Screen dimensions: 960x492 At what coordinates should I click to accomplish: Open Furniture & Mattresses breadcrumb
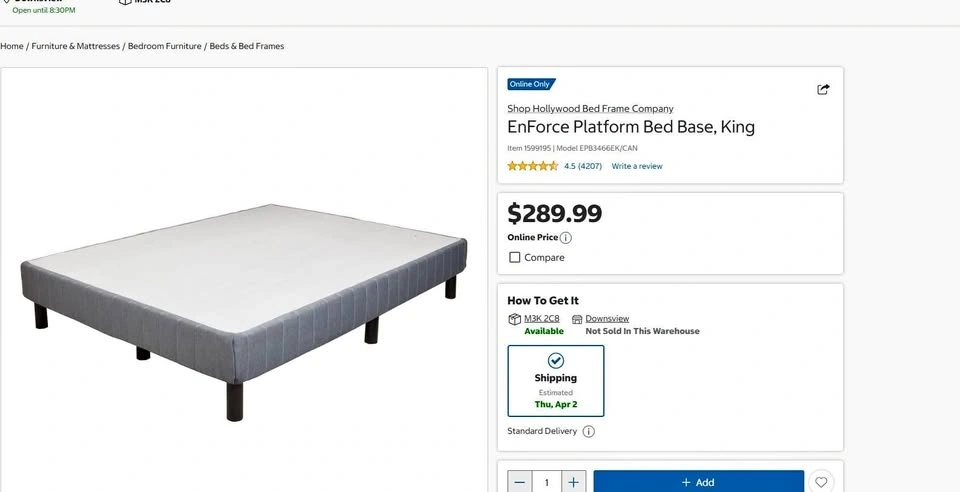click(x=76, y=46)
